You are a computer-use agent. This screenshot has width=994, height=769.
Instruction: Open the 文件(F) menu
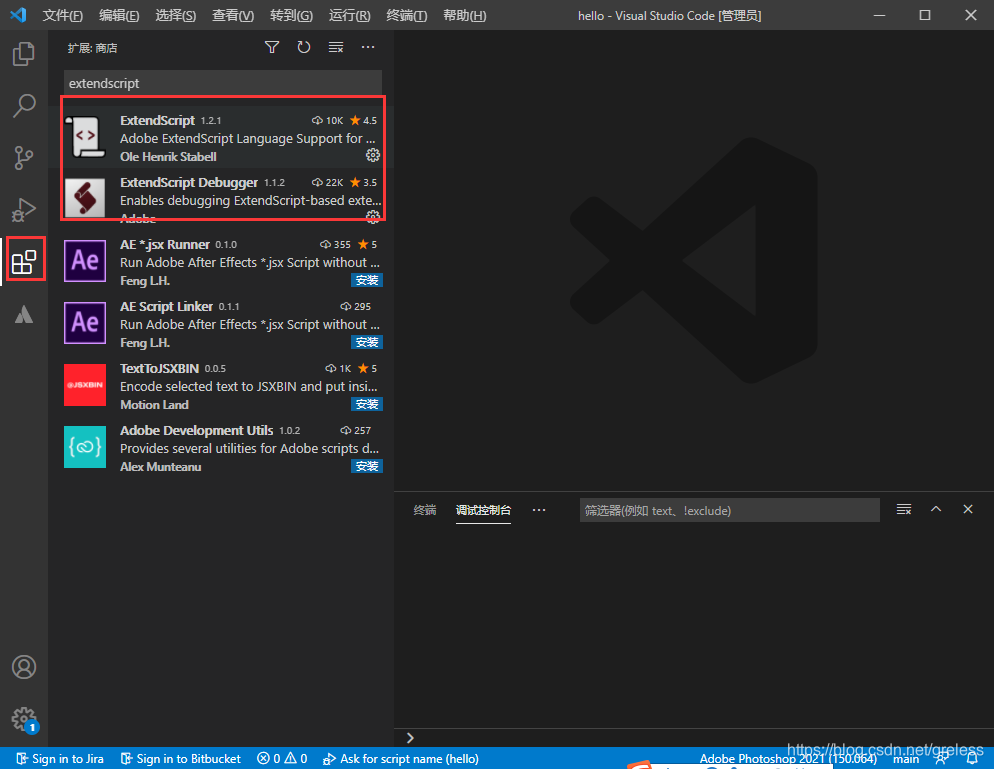coord(62,15)
